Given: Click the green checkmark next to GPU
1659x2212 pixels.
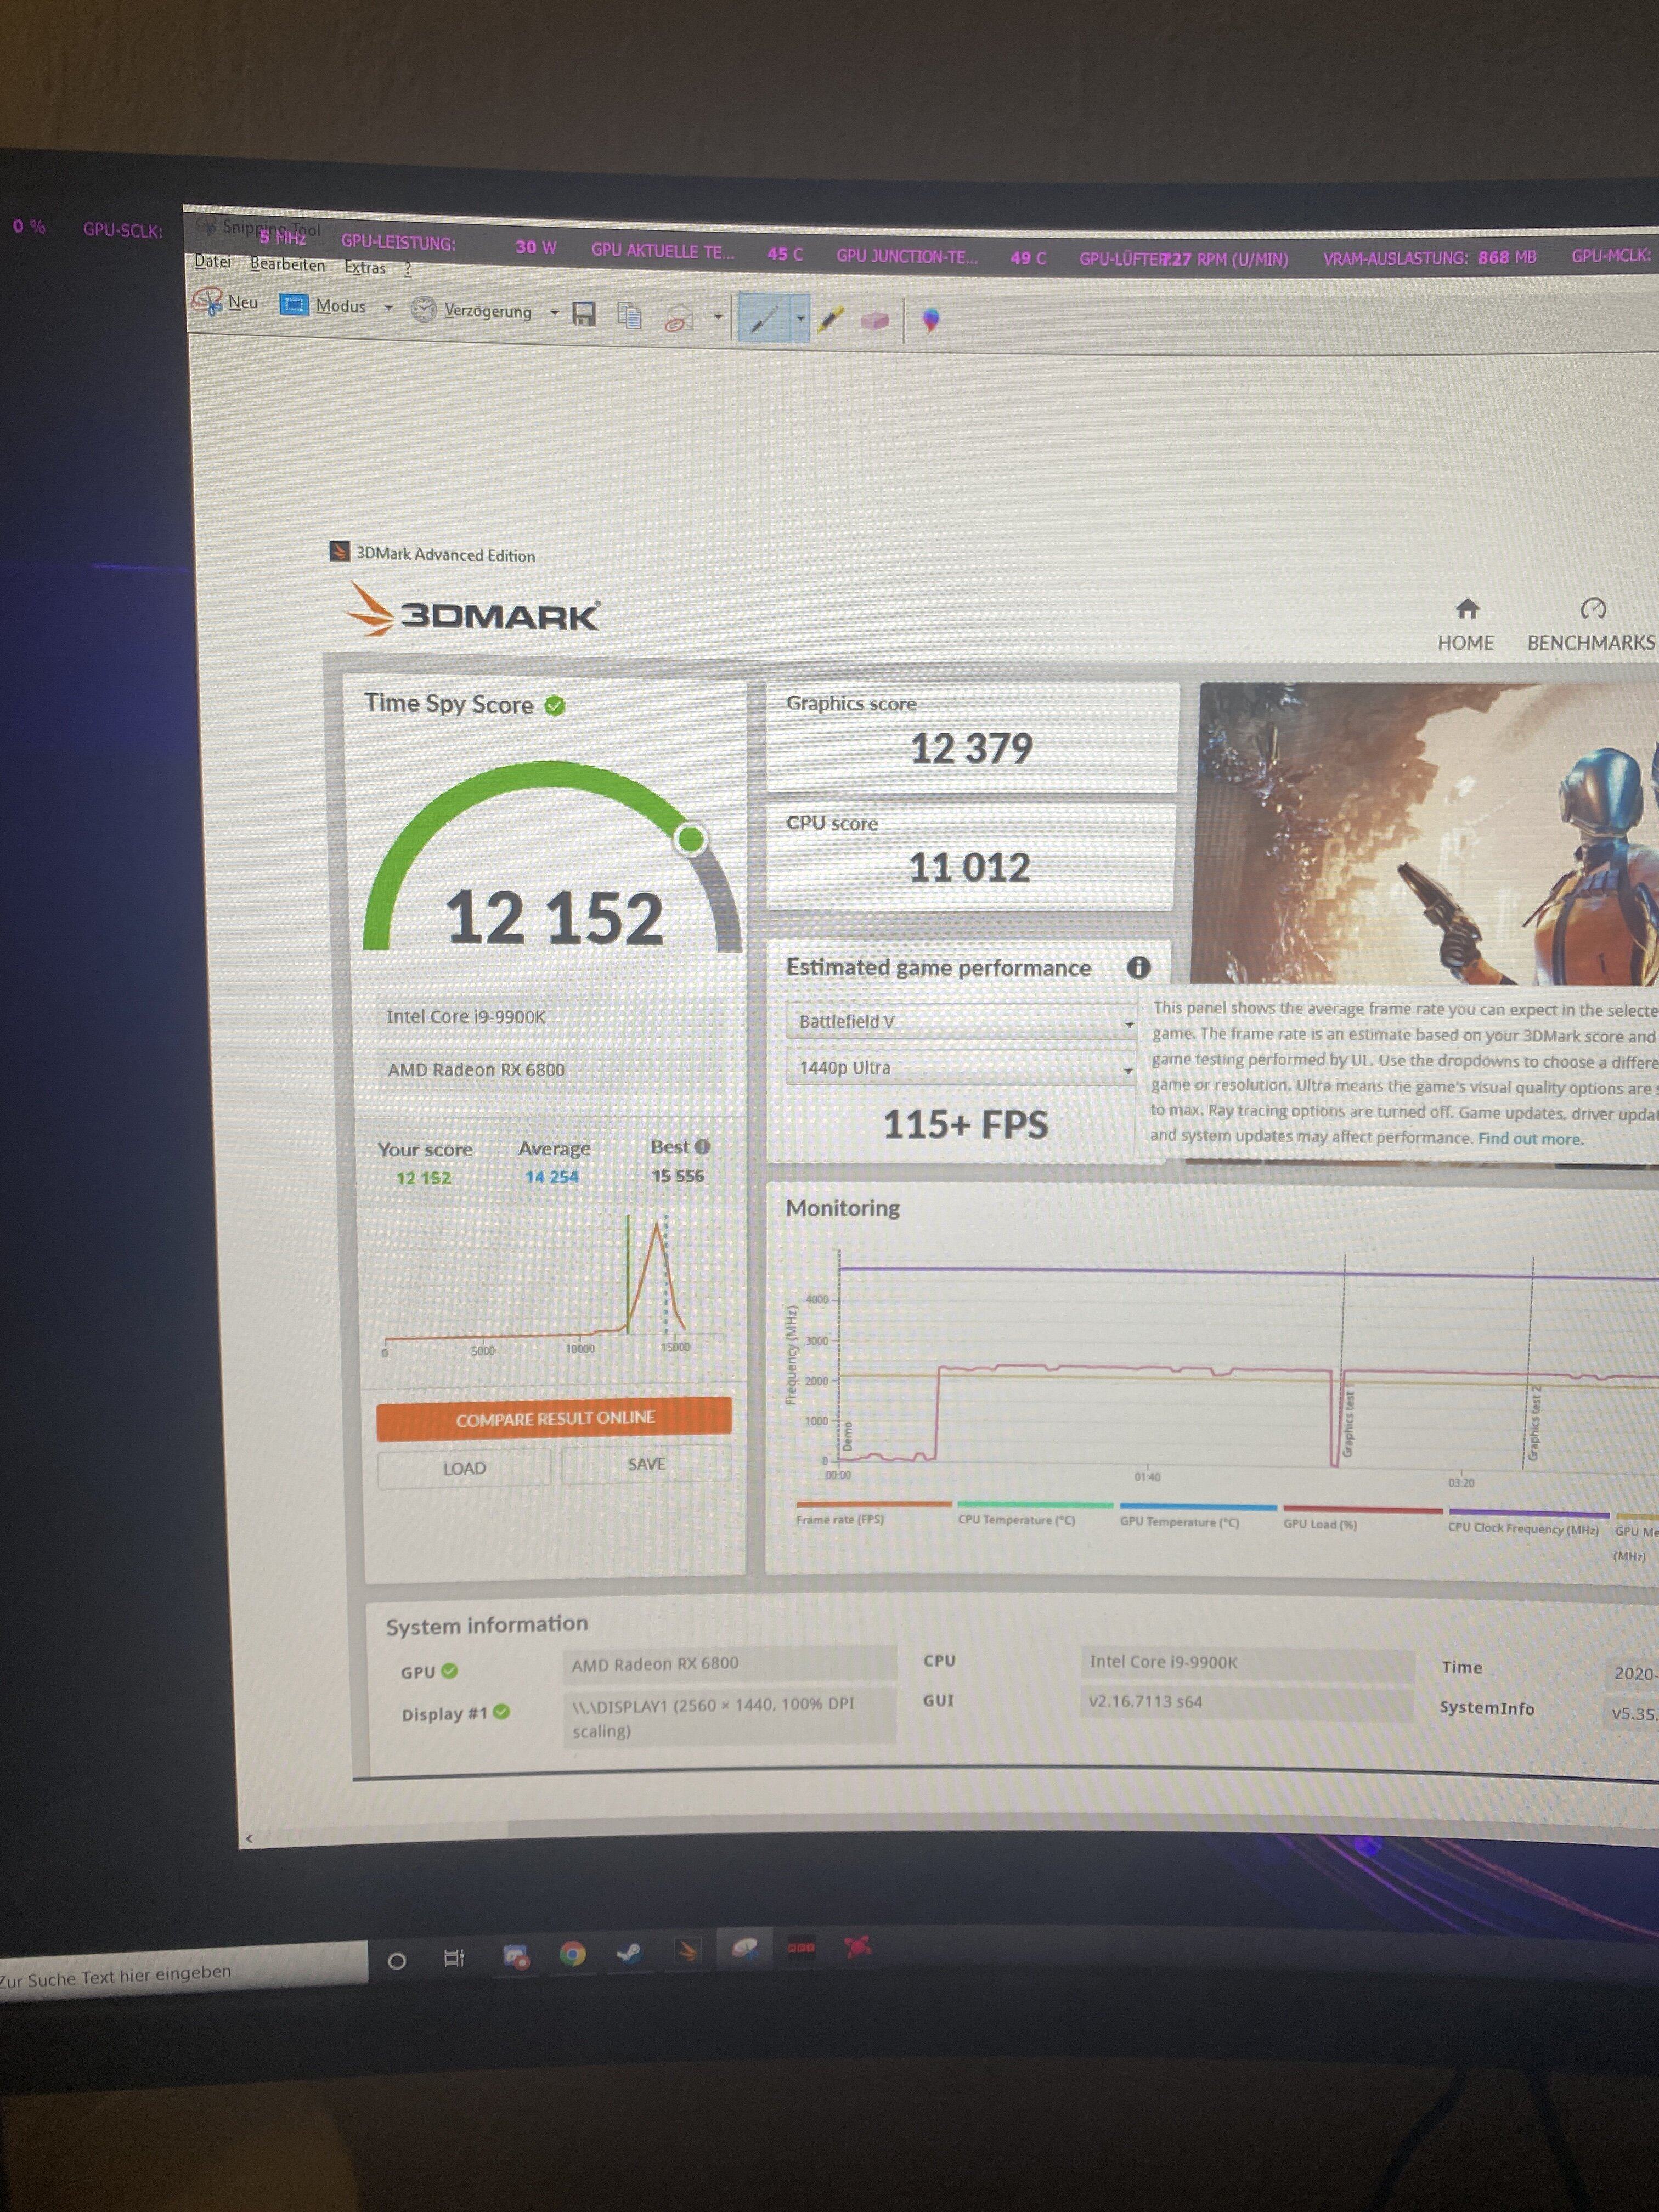Looking at the screenshot, I should [449, 1670].
